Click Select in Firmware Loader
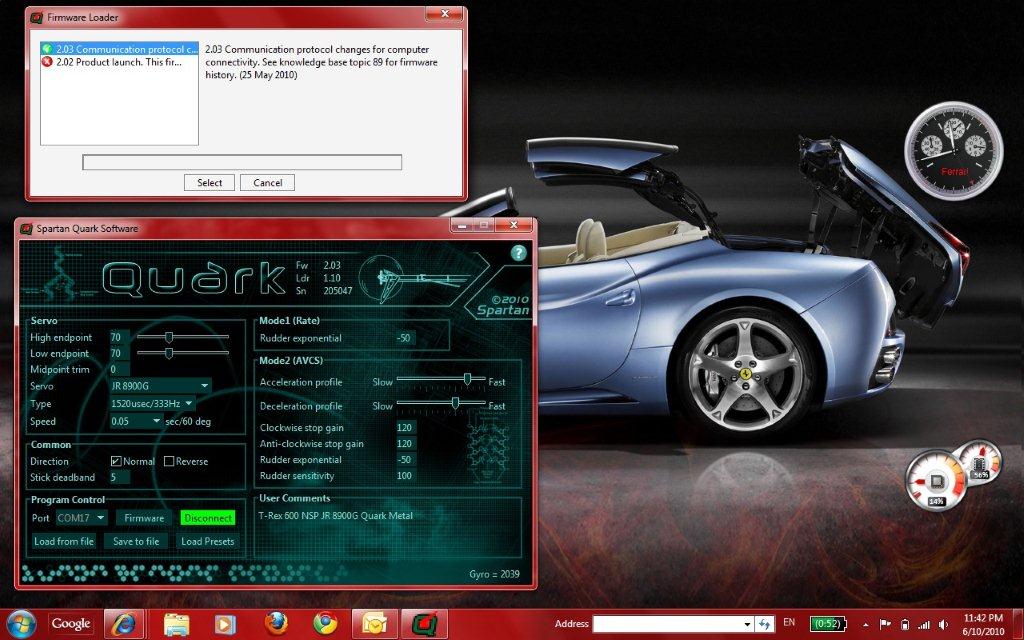The image size is (1024, 640). 210,183
